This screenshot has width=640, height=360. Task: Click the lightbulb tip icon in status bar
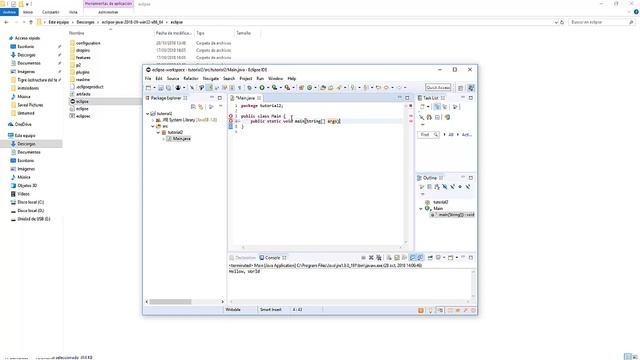point(430,310)
